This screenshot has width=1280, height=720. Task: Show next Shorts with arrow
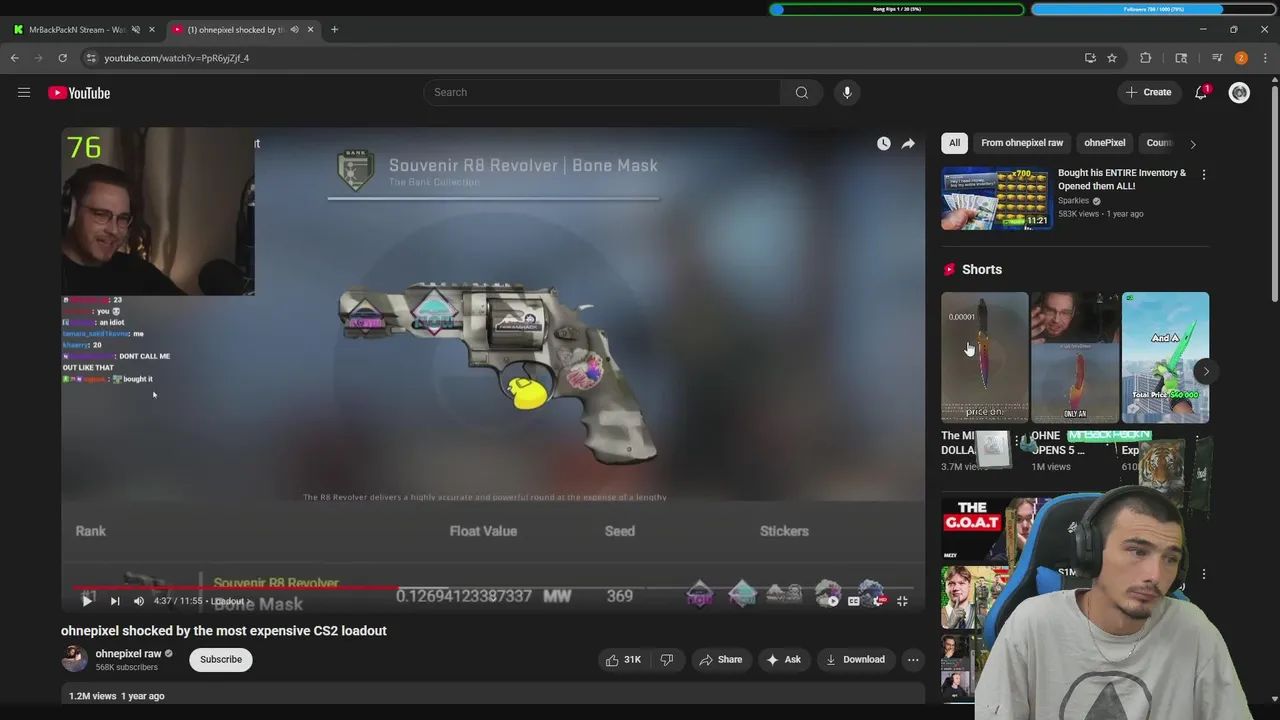(1206, 371)
